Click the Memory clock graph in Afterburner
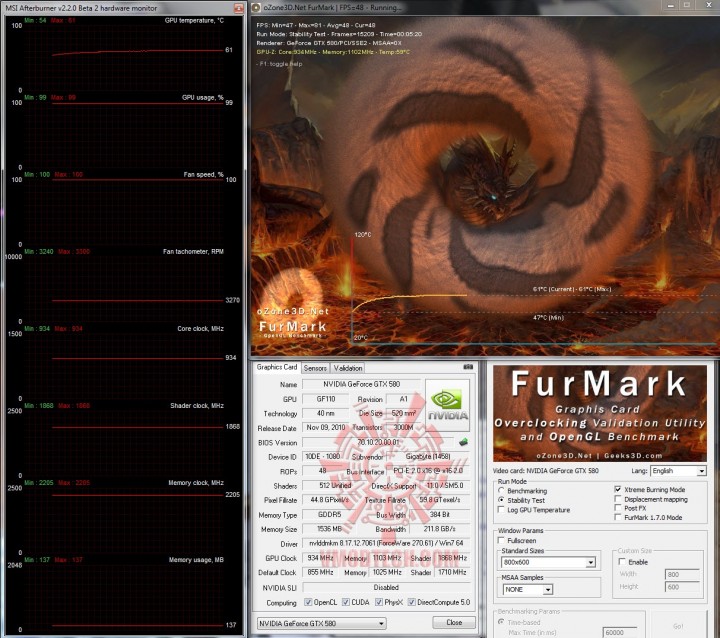 coord(124,517)
